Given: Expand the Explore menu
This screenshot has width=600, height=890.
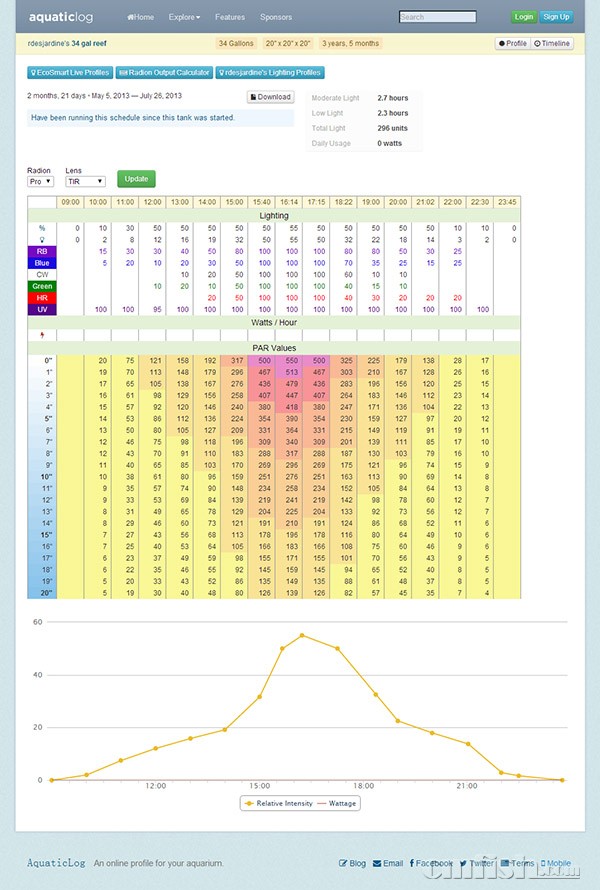Looking at the screenshot, I should click(184, 18).
